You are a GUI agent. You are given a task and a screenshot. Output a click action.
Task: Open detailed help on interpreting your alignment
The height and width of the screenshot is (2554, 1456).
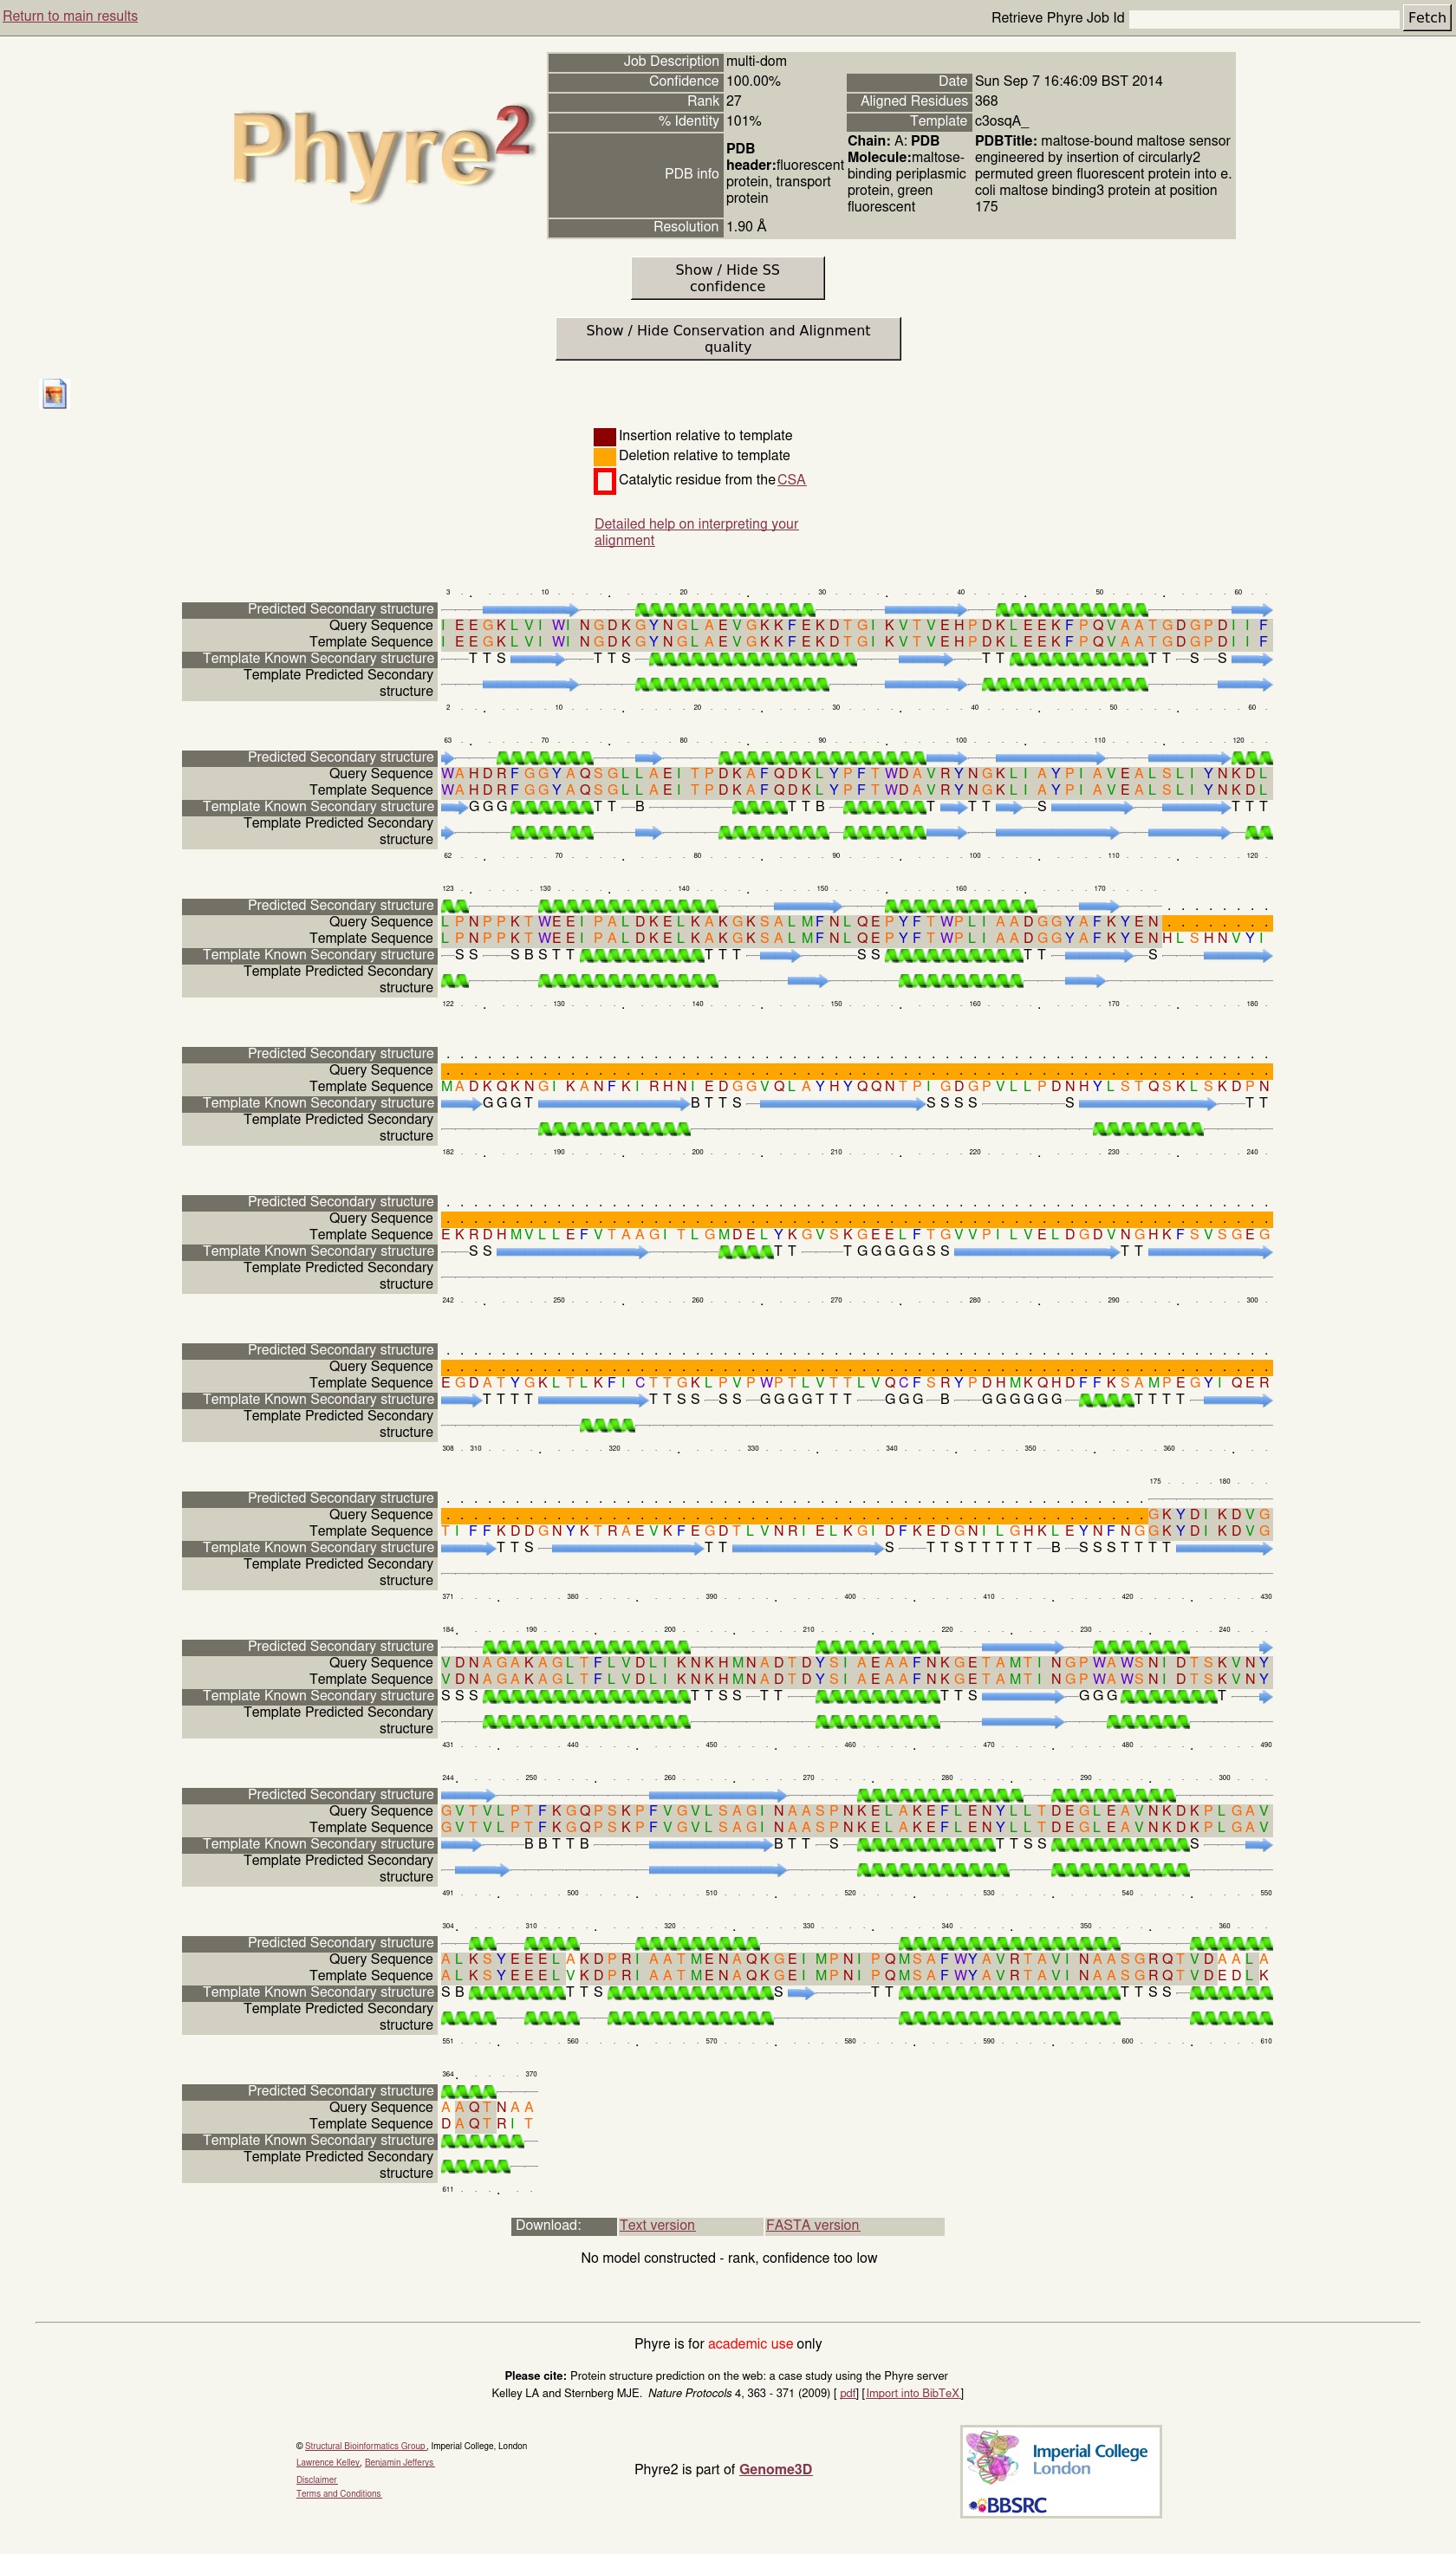click(696, 532)
